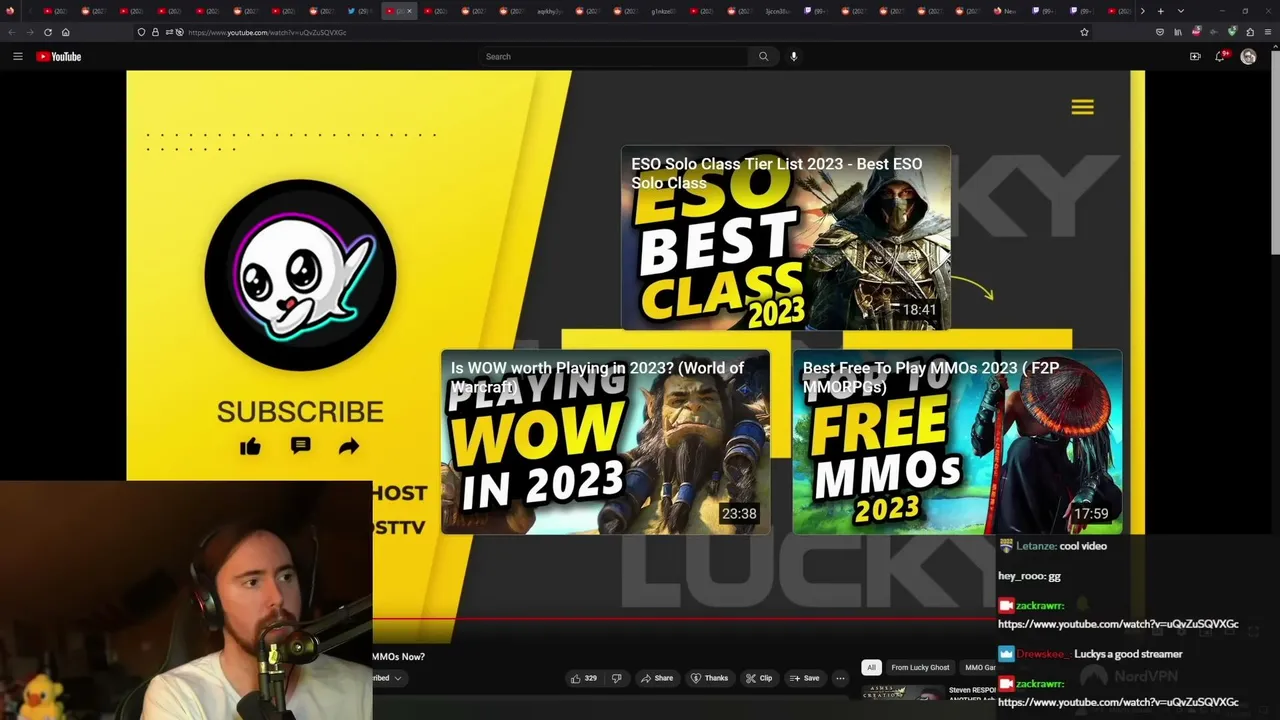Open the Pocket save icon in toolbar
The image size is (1280, 720).
[1160, 32]
